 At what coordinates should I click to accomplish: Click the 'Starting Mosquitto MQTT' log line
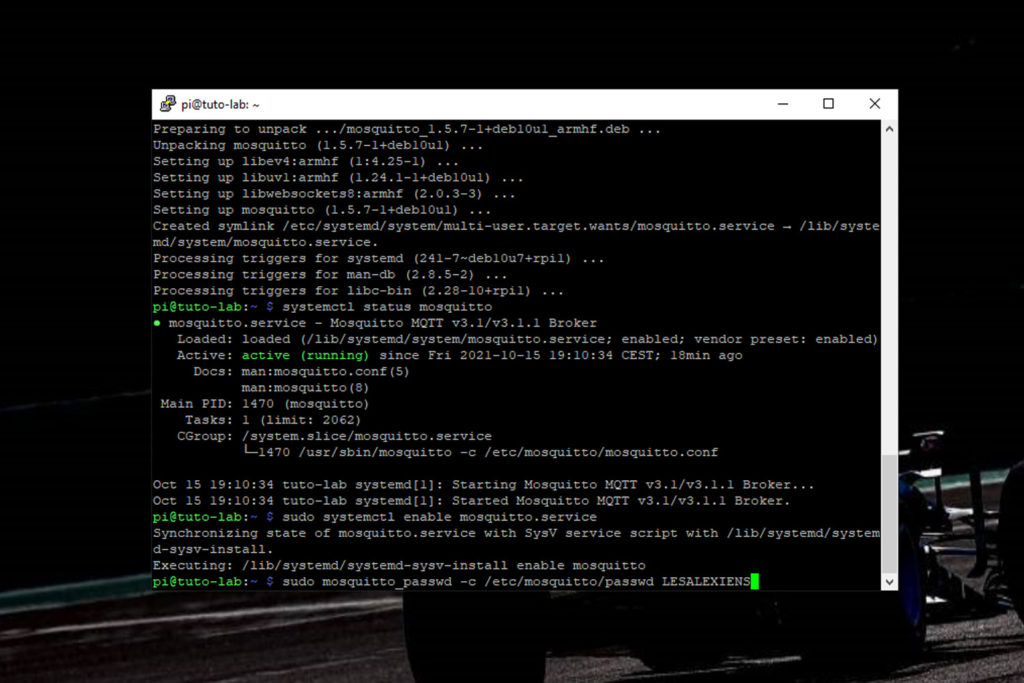[x=483, y=484]
